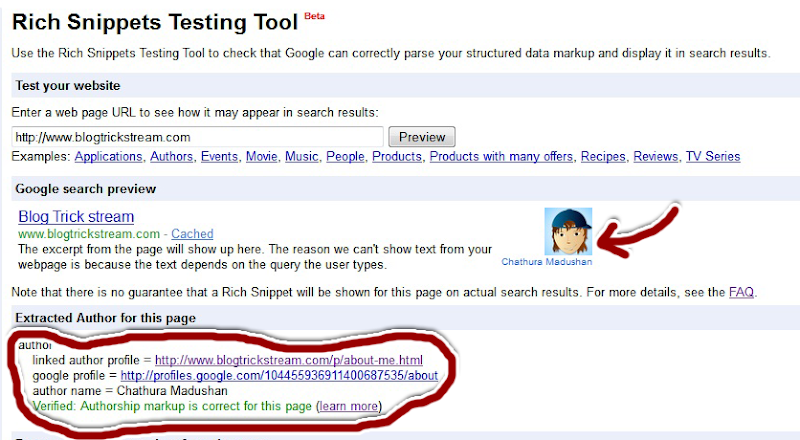
Task: Open Products with many offers example
Action: [x=501, y=157]
